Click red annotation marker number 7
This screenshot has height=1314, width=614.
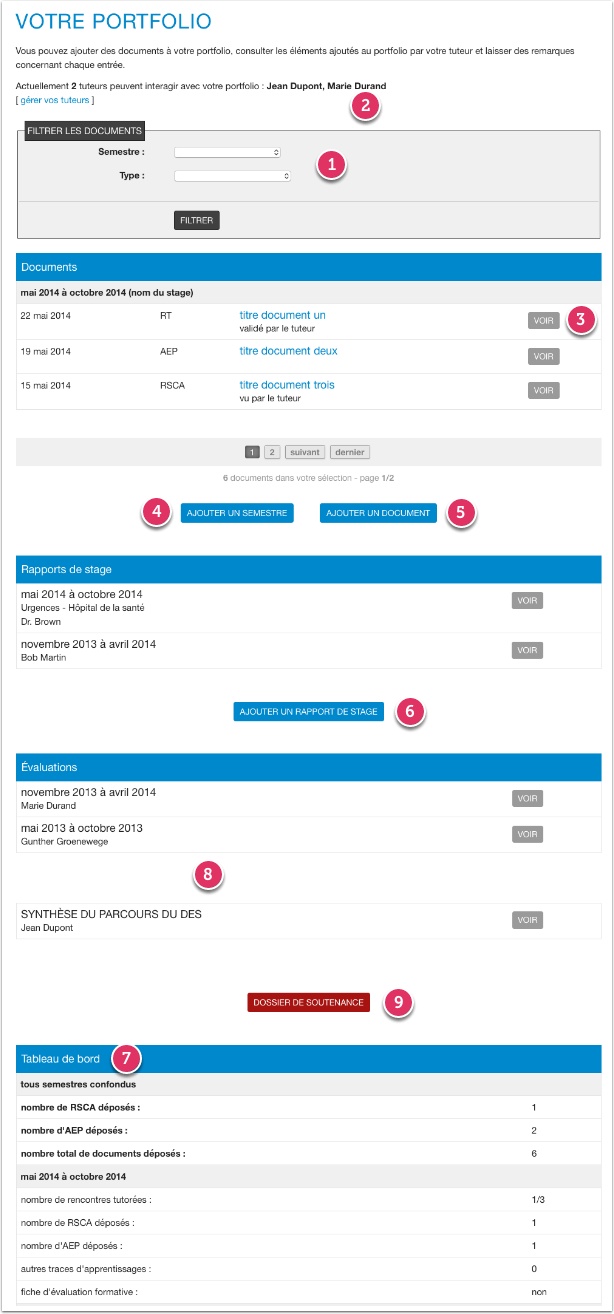tap(126, 1057)
